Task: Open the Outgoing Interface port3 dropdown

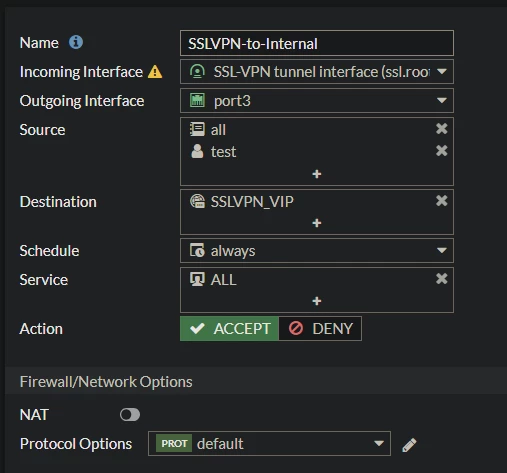Action: 317,101
